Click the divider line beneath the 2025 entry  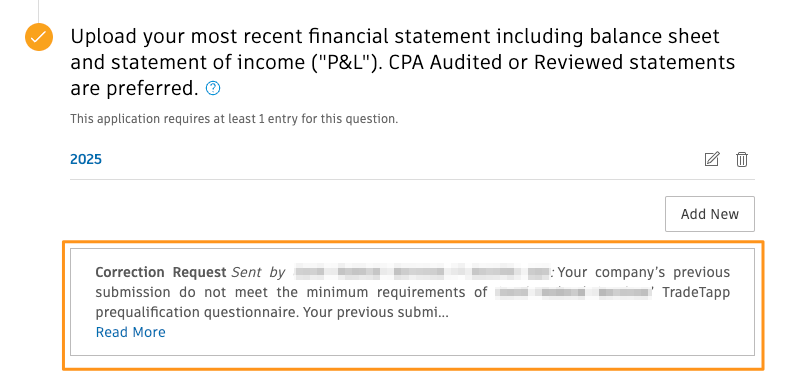(412, 179)
